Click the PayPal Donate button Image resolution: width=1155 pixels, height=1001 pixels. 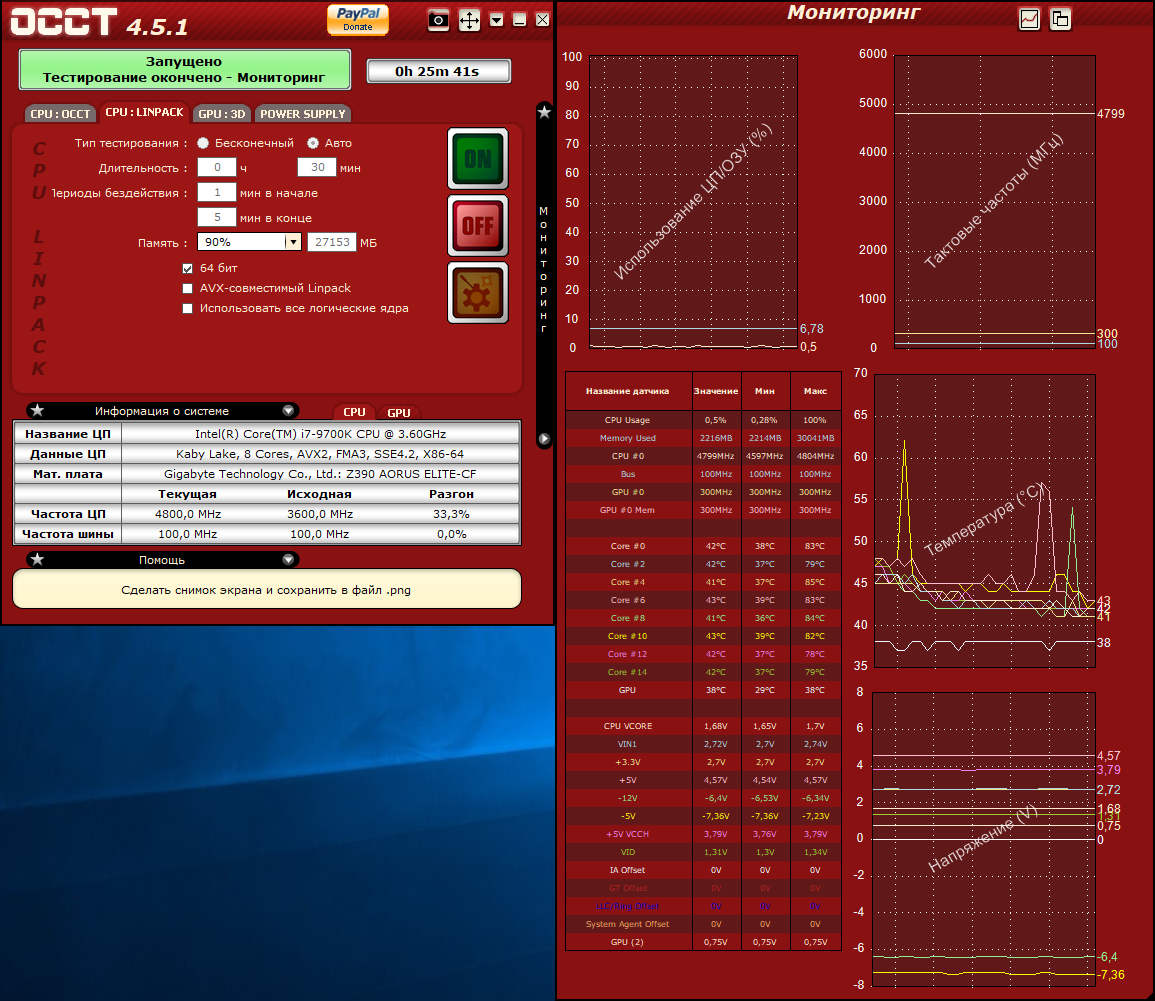tap(358, 19)
